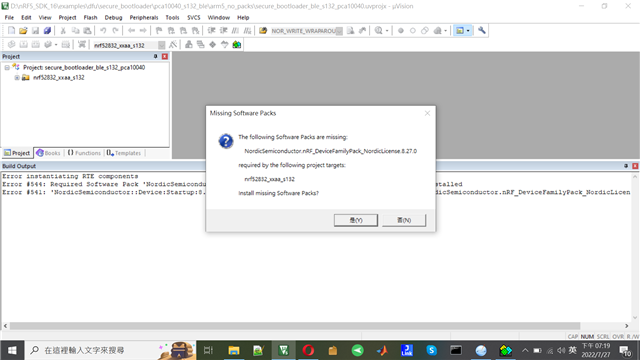Open the Flash menu

click(90, 18)
